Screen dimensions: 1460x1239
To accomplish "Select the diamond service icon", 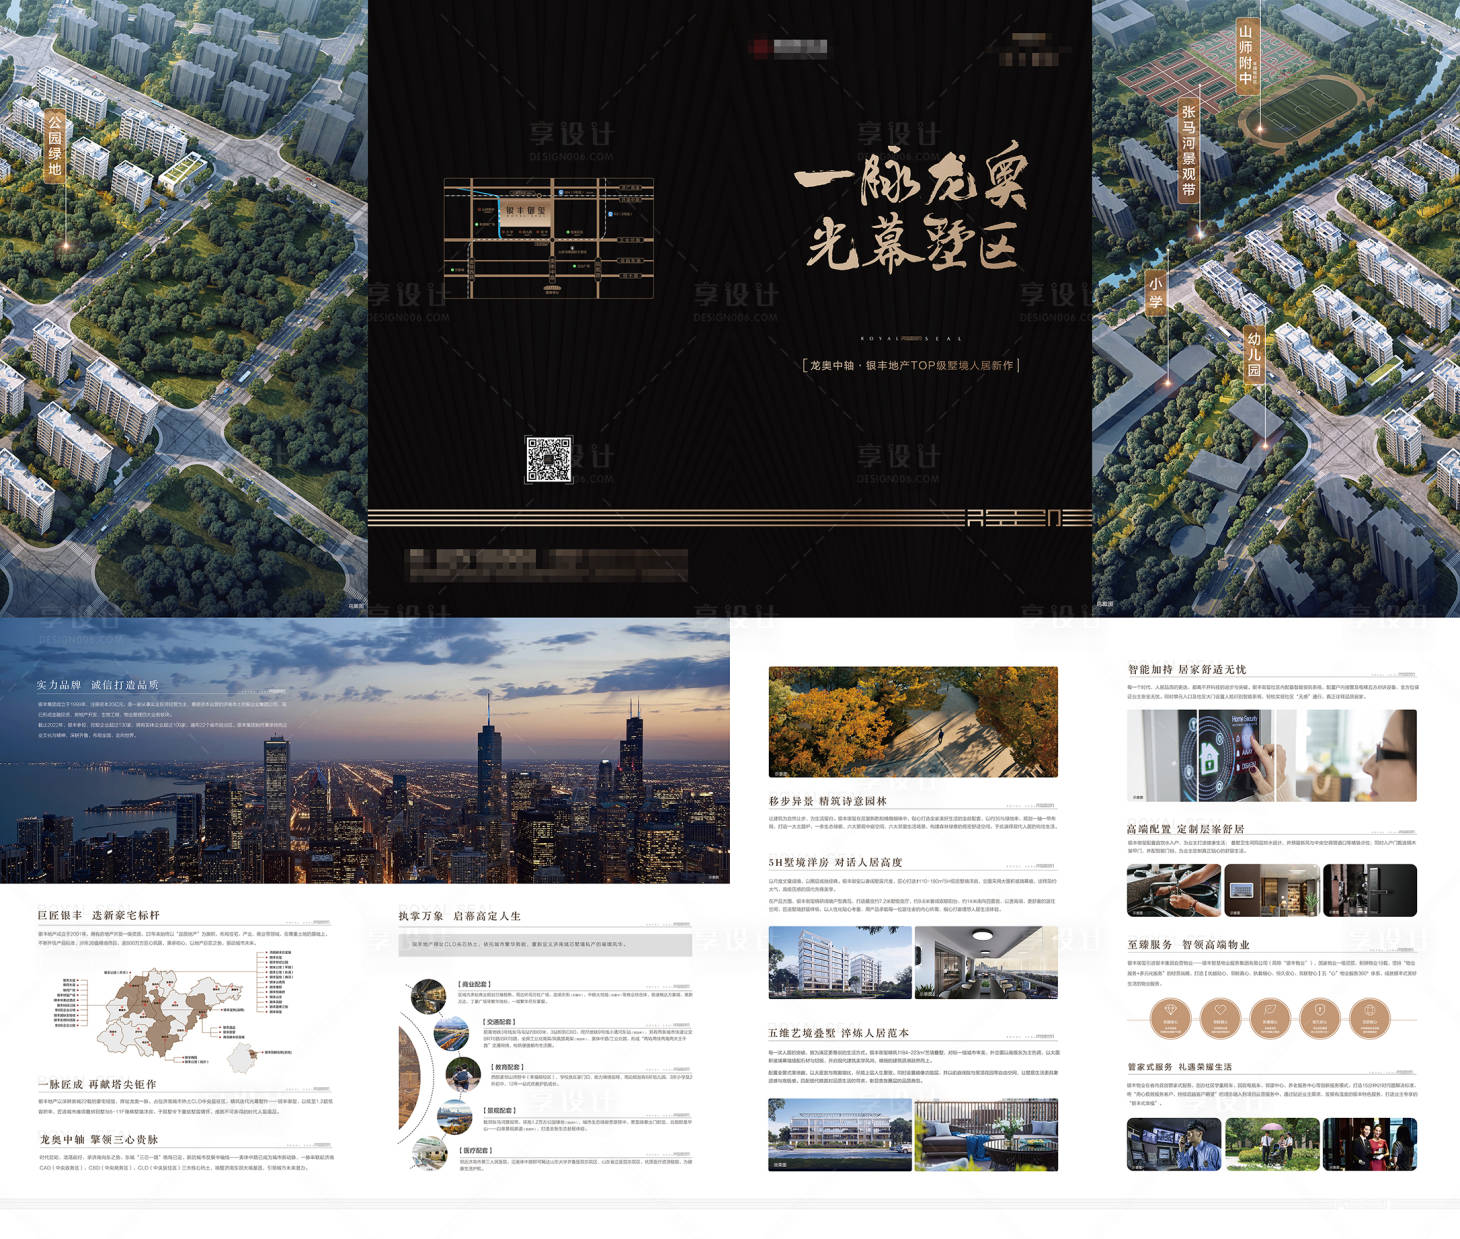I will 1172,1011.
